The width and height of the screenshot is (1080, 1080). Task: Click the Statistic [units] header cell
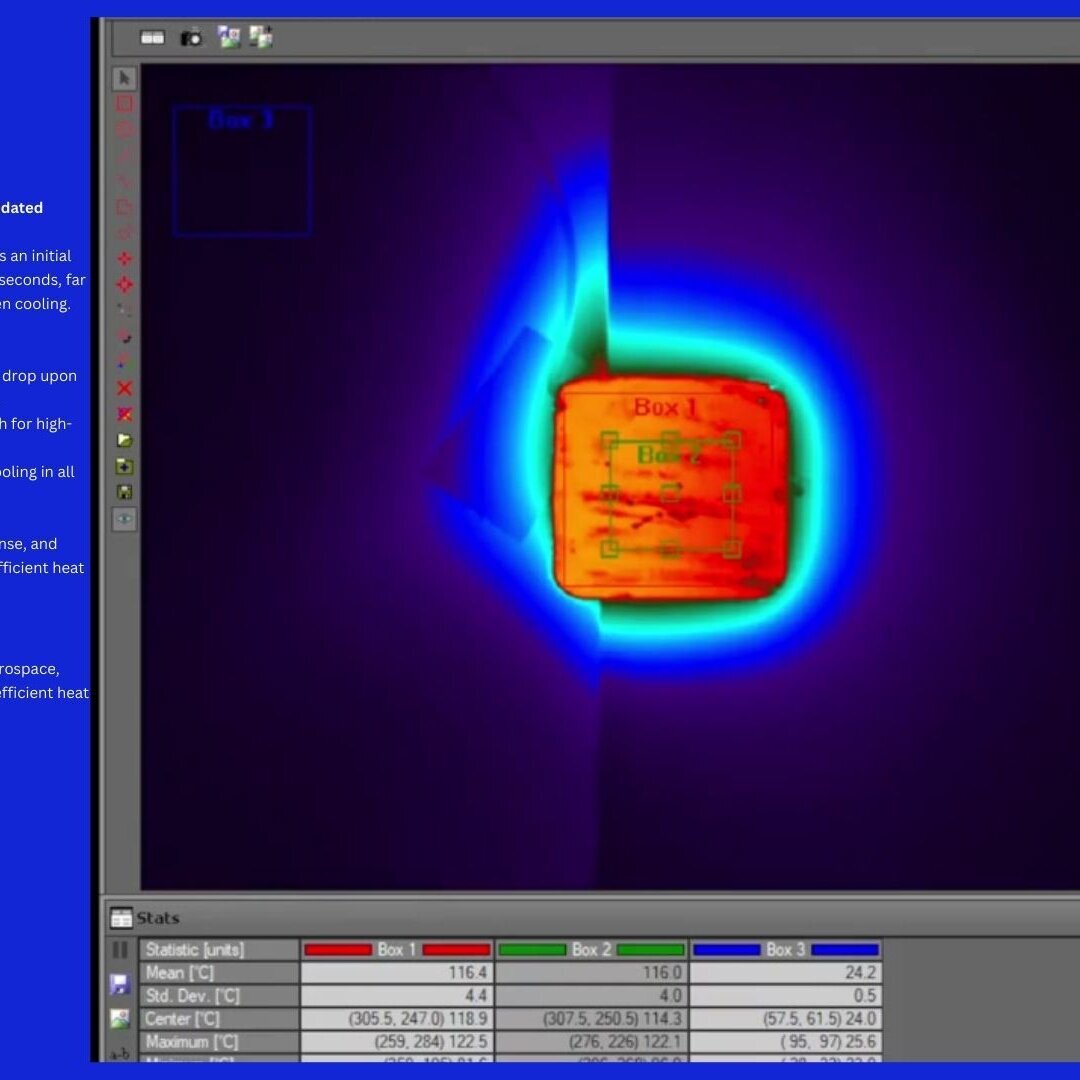click(219, 950)
